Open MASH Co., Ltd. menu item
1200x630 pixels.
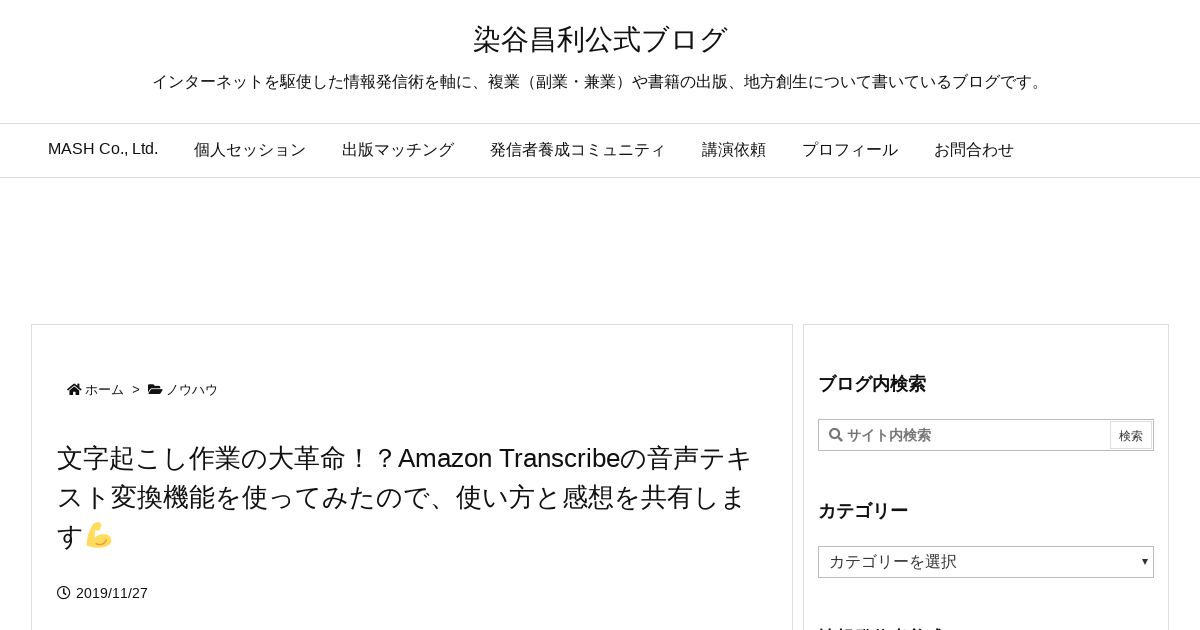point(103,150)
